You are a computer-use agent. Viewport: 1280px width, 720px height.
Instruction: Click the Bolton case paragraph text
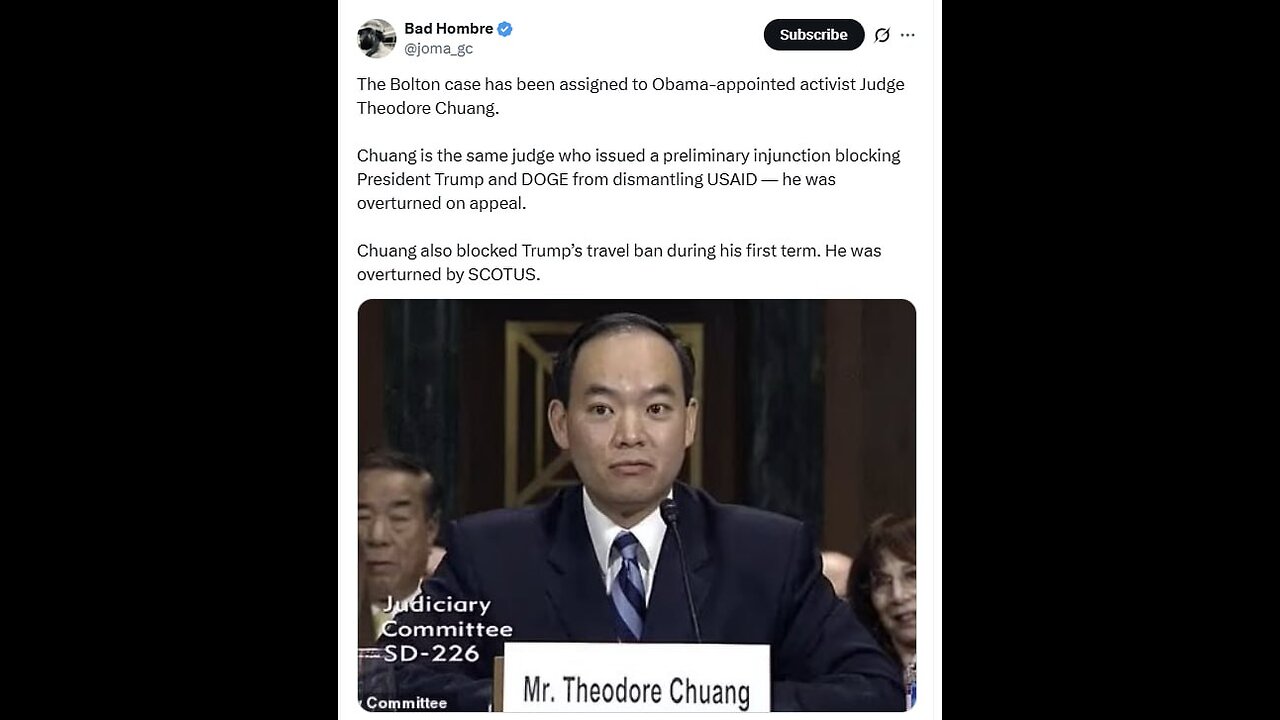(630, 96)
